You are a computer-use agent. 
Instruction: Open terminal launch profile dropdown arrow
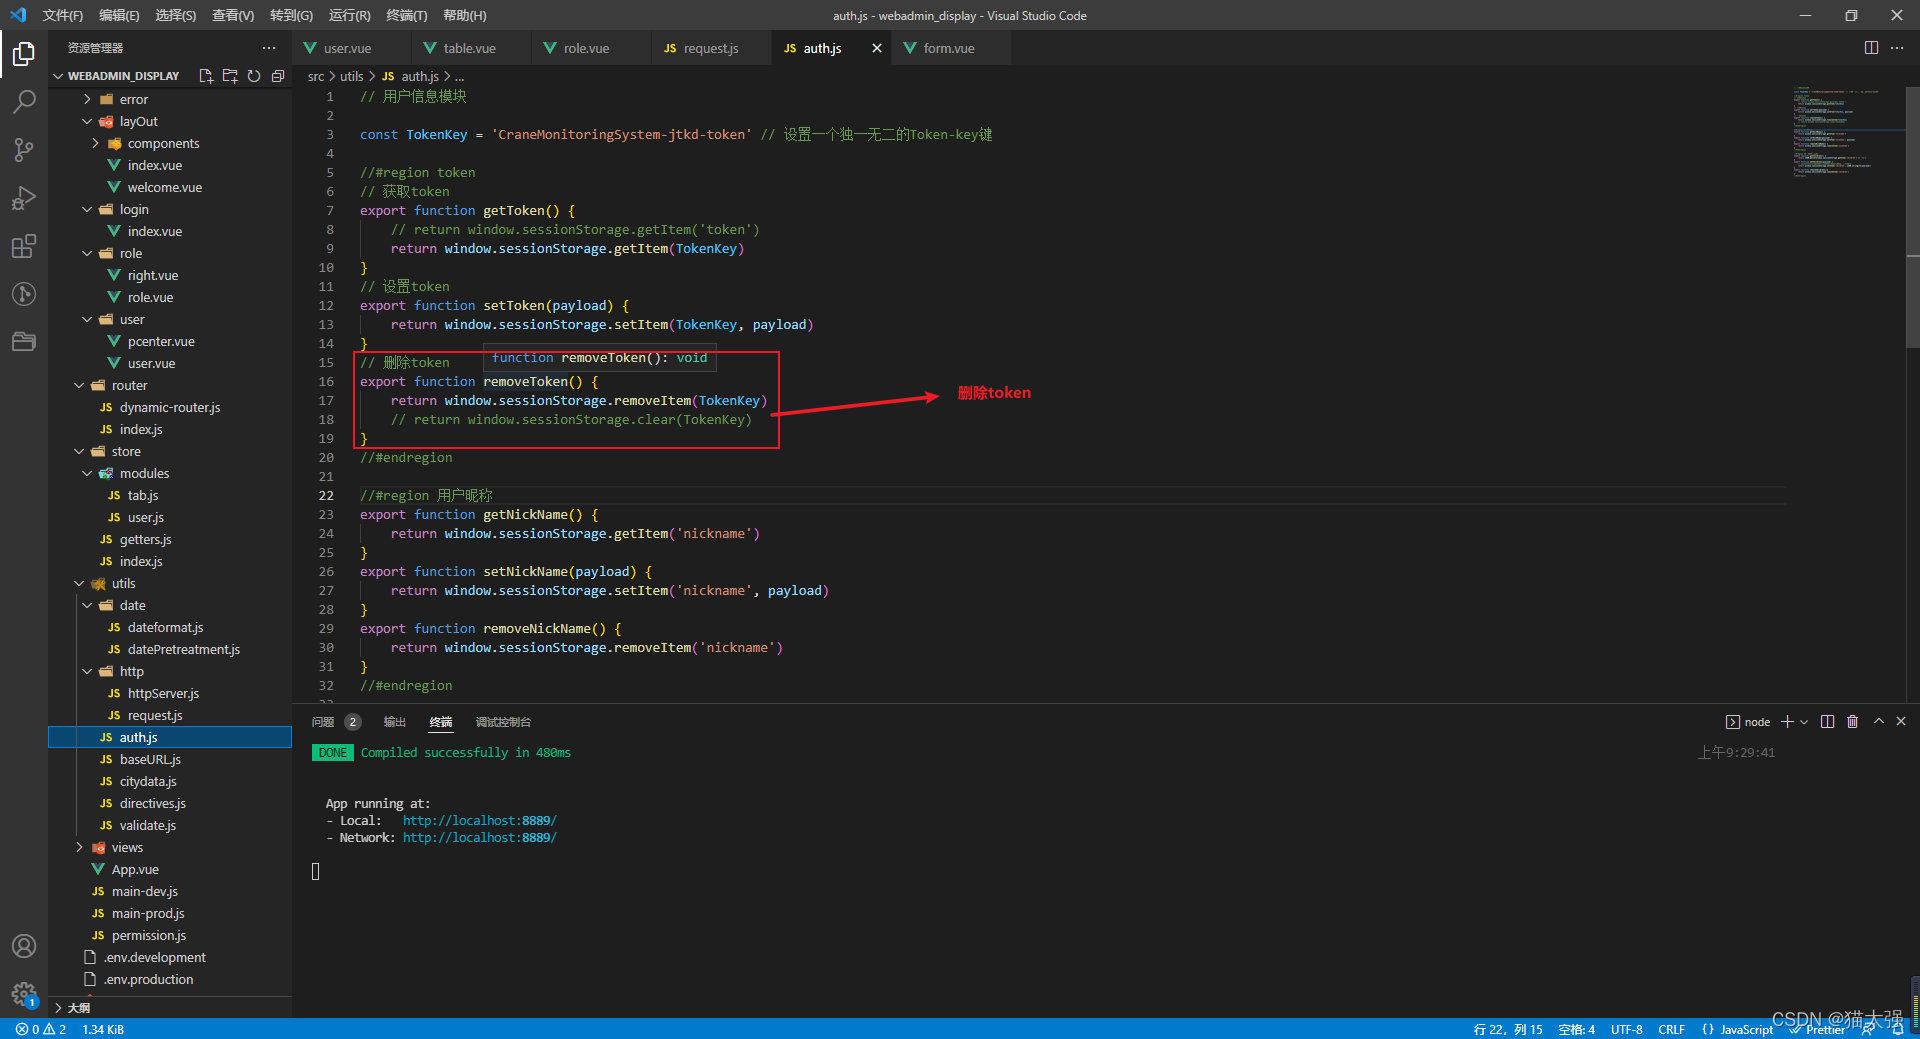(1804, 722)
